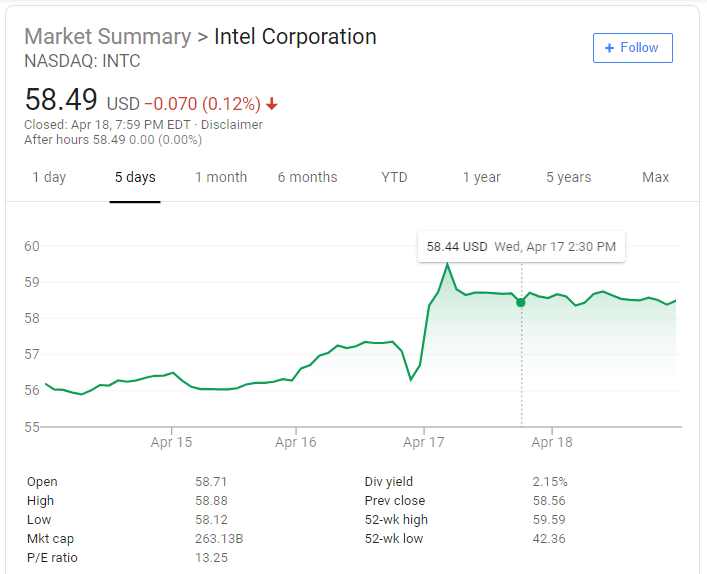Click the 58.44 USD chart tooltip

[521, 246]
